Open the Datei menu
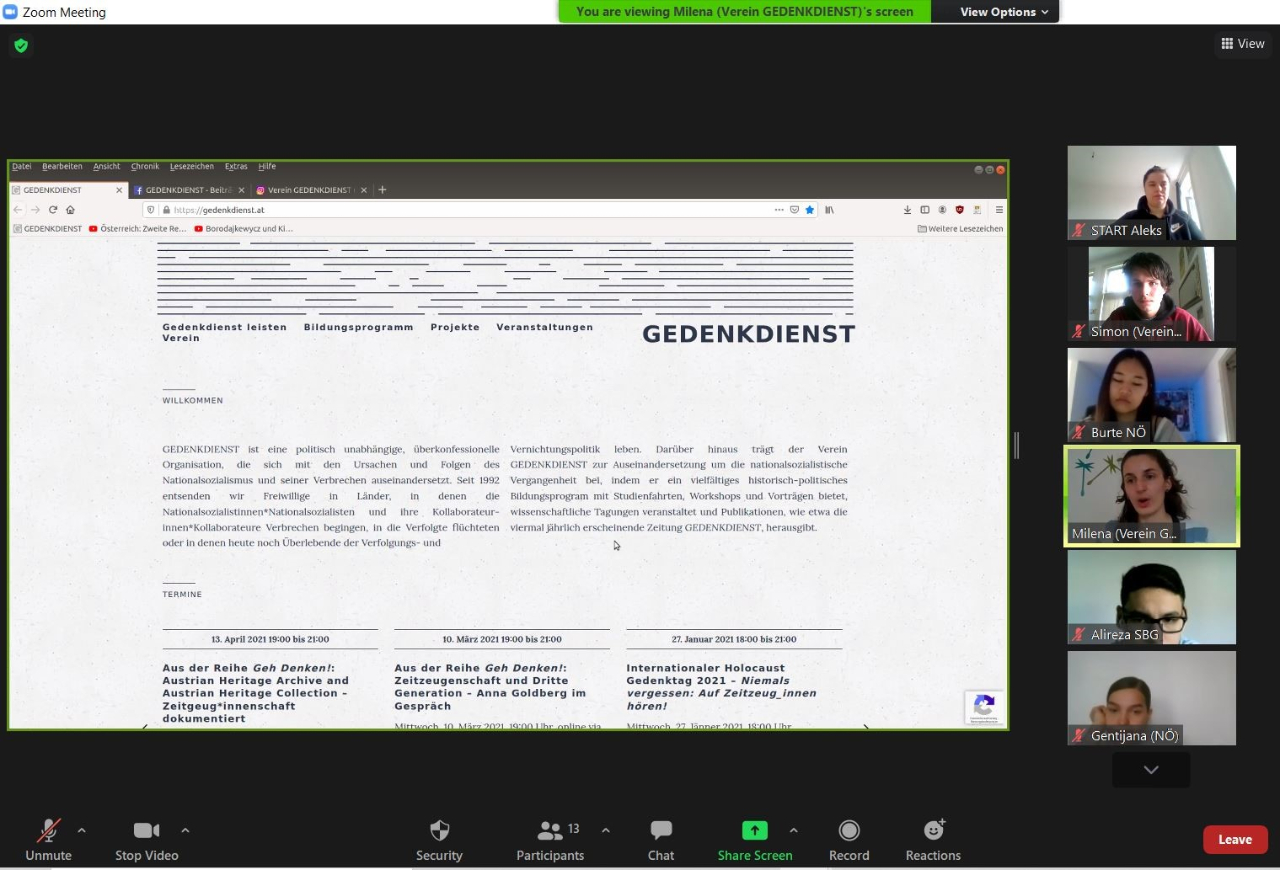Viewport: 1280px width, 870px height. point(21,167)
